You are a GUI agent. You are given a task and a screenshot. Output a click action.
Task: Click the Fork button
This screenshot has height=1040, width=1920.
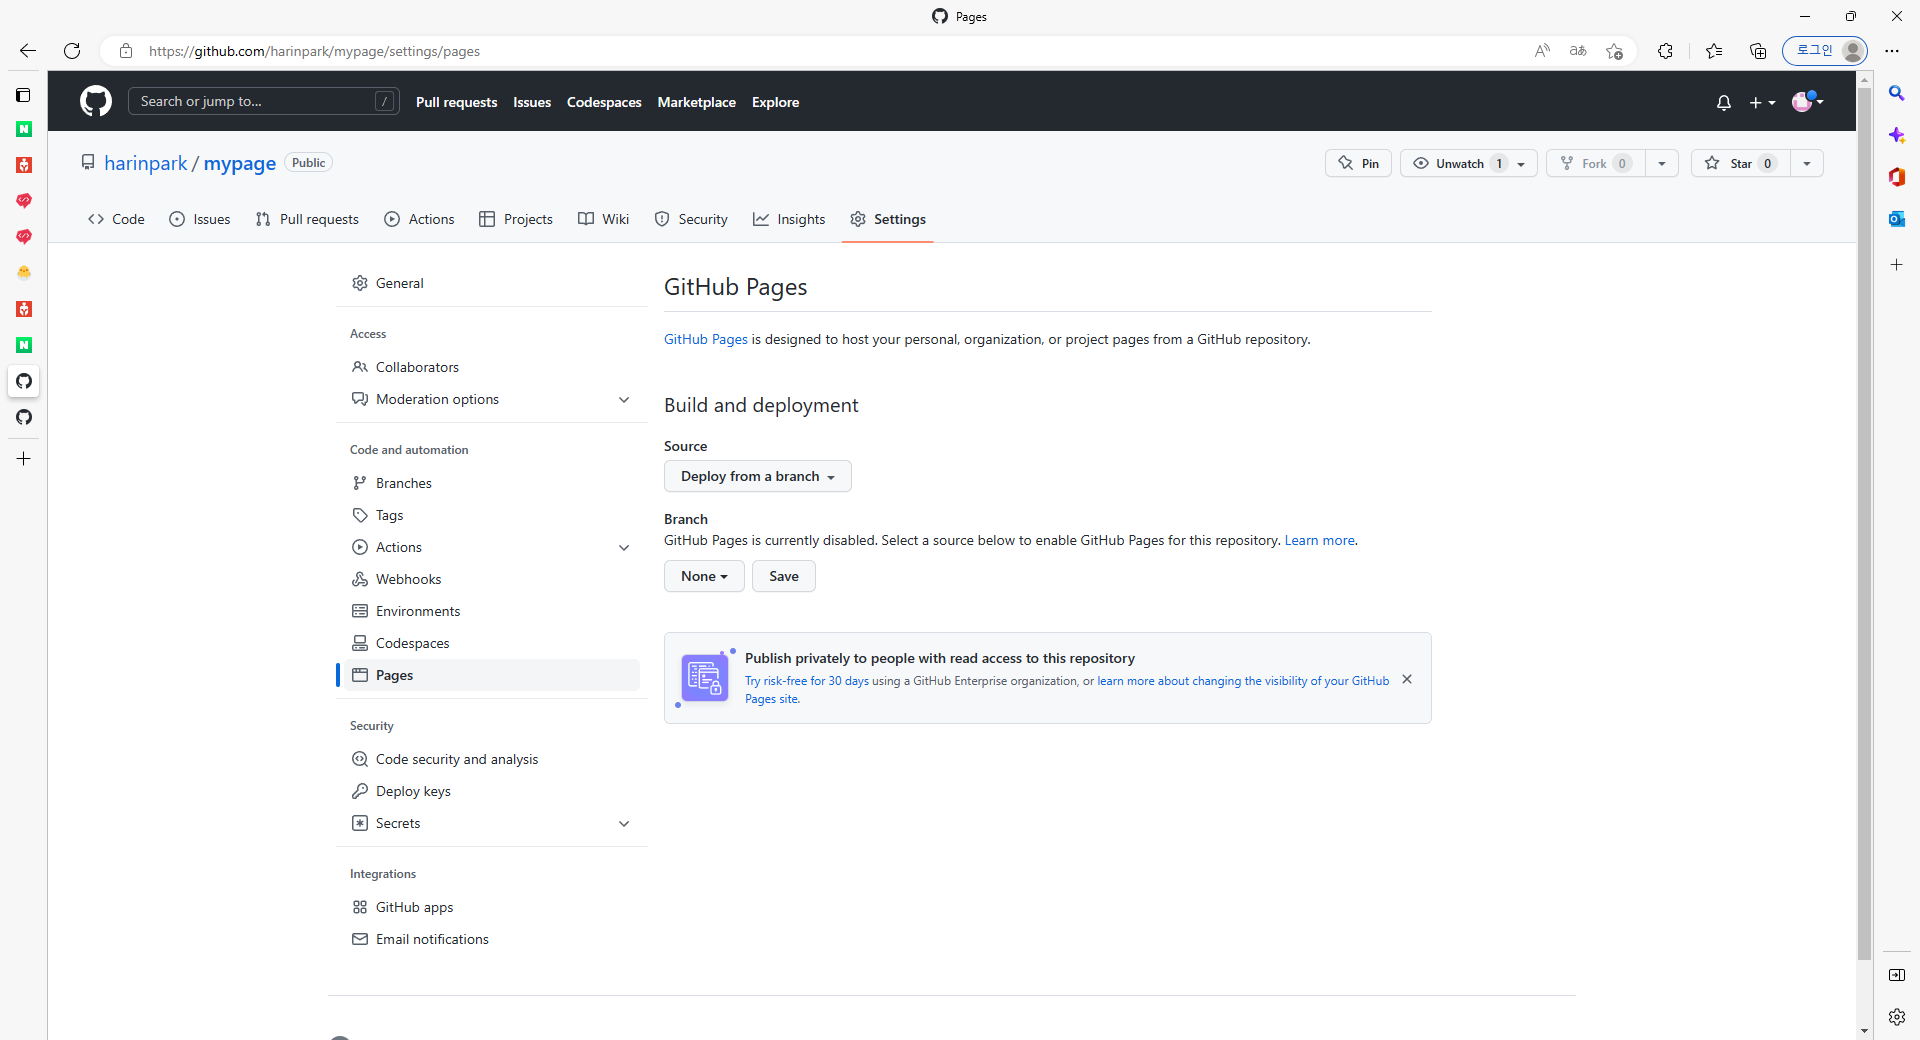(x=1596, y=163)
